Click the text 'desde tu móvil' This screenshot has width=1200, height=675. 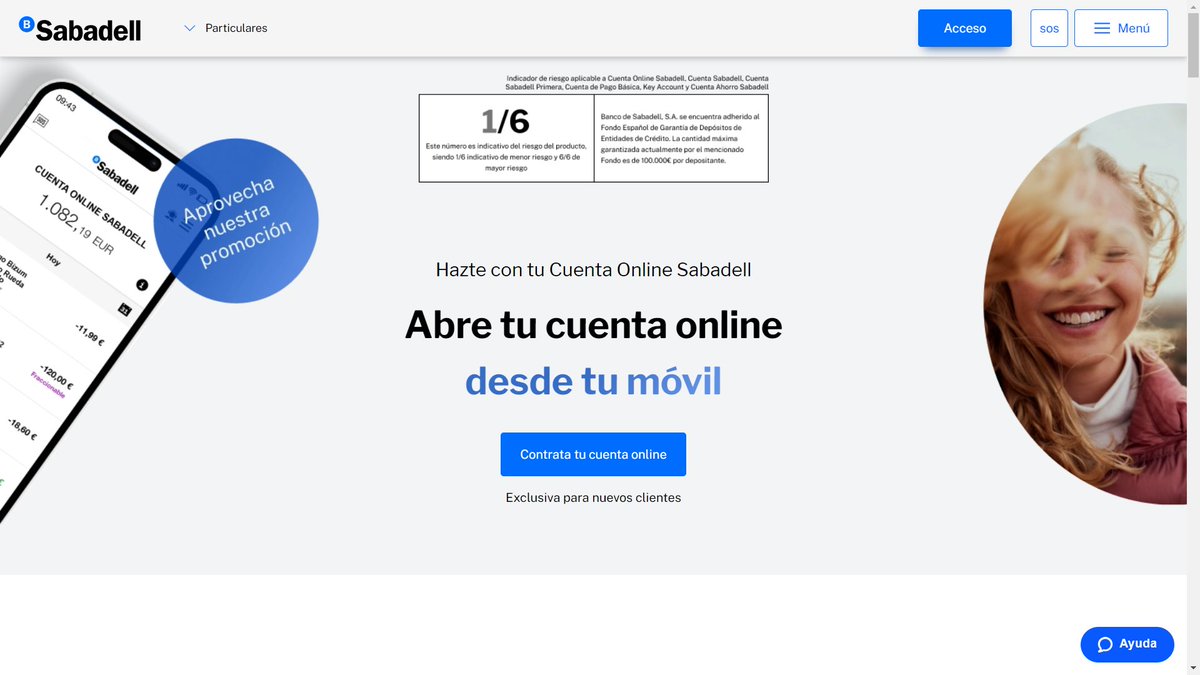[x=593, y=381]
